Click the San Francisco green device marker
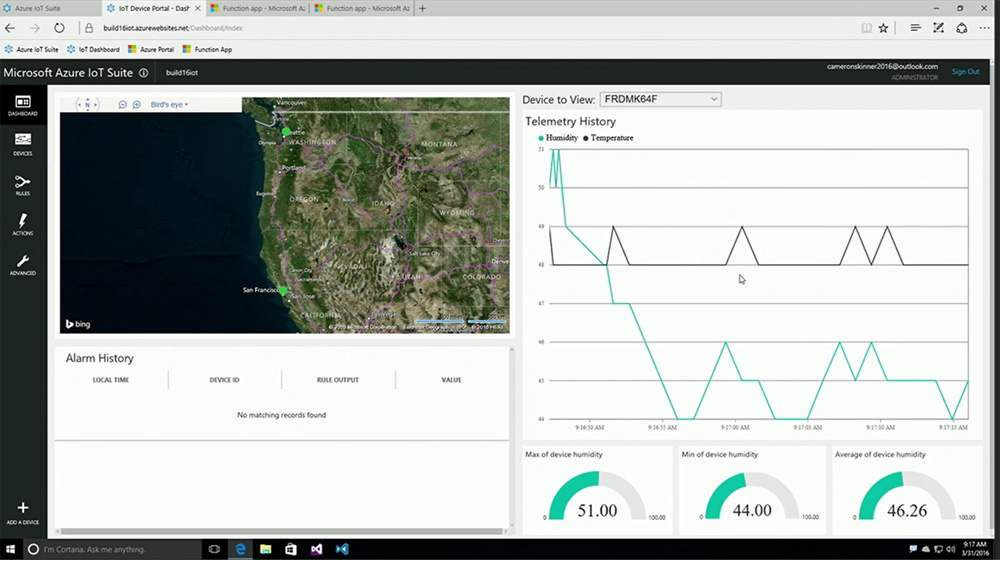Viewport: 1000px width, 564px height. coord(283,291)
